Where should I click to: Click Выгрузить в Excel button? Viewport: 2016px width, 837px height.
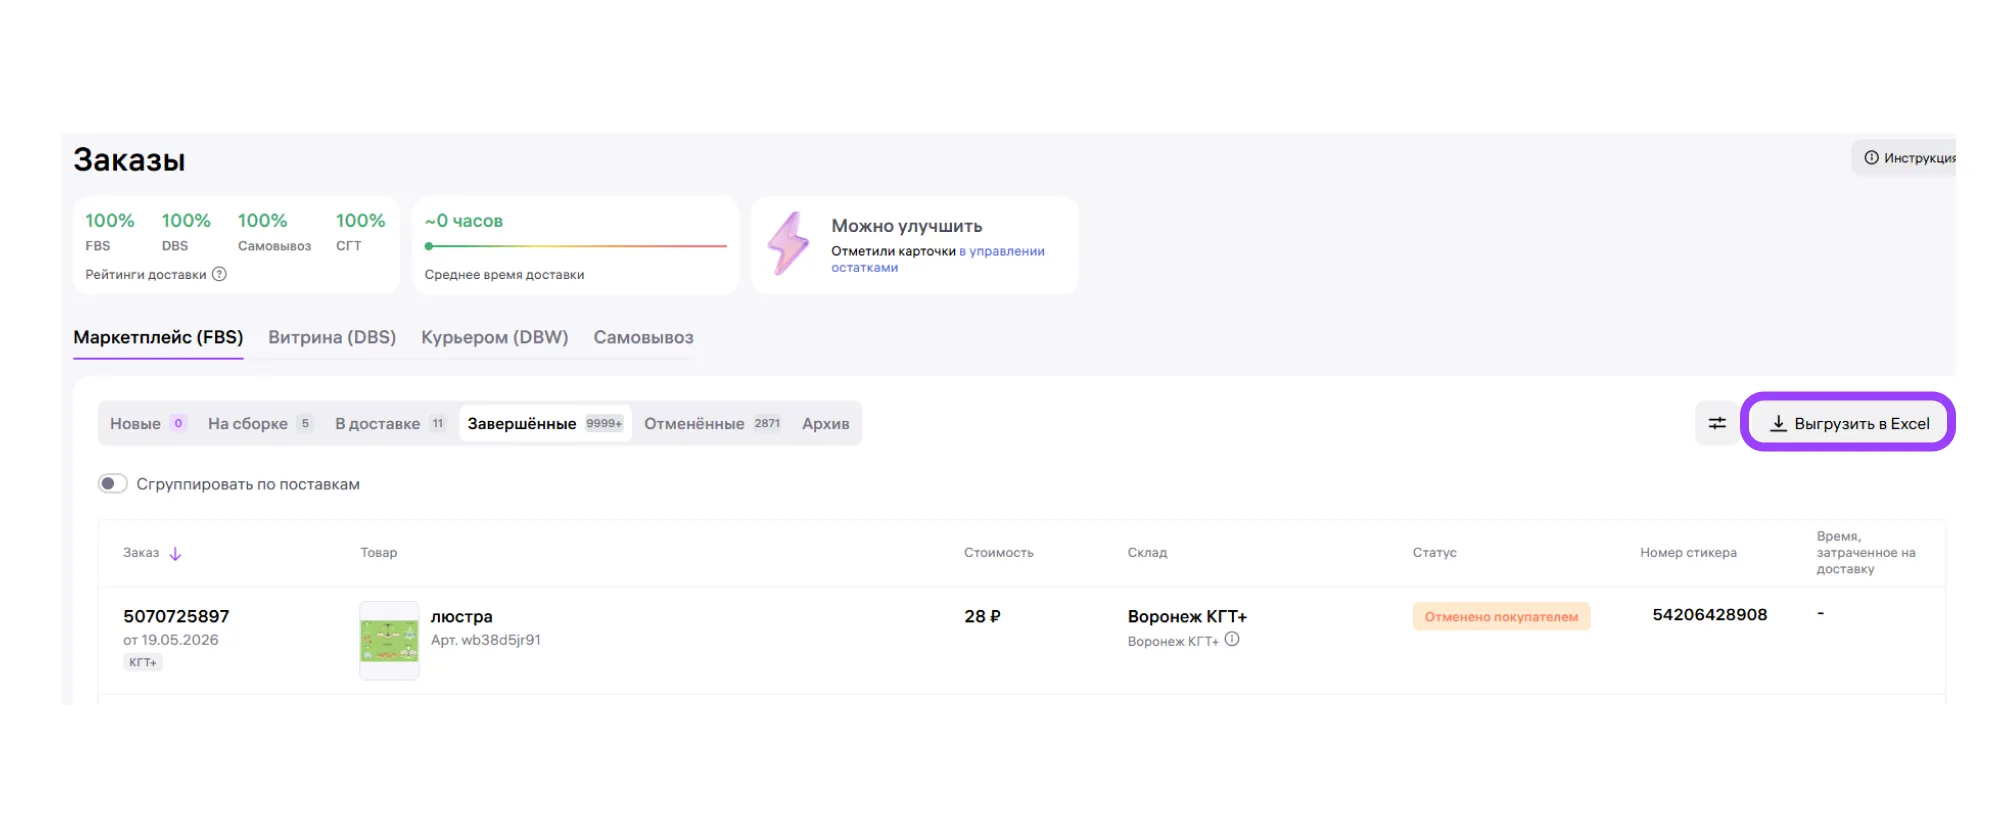(1848, 423)
